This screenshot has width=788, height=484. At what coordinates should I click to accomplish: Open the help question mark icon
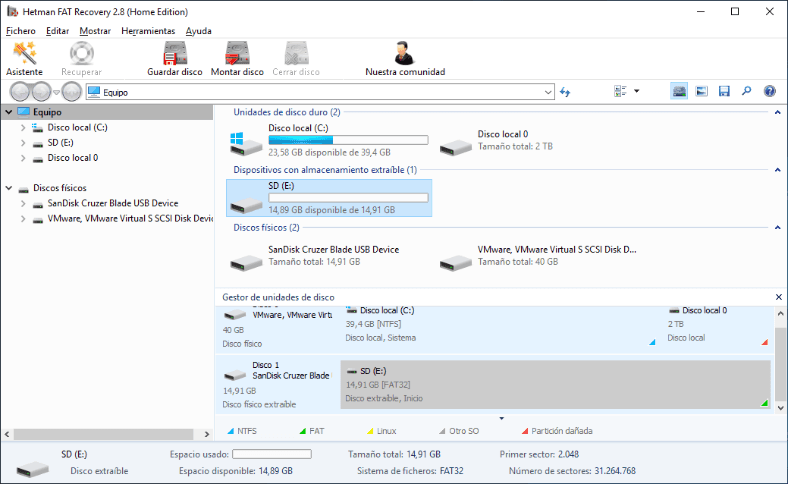pos(769,91)
